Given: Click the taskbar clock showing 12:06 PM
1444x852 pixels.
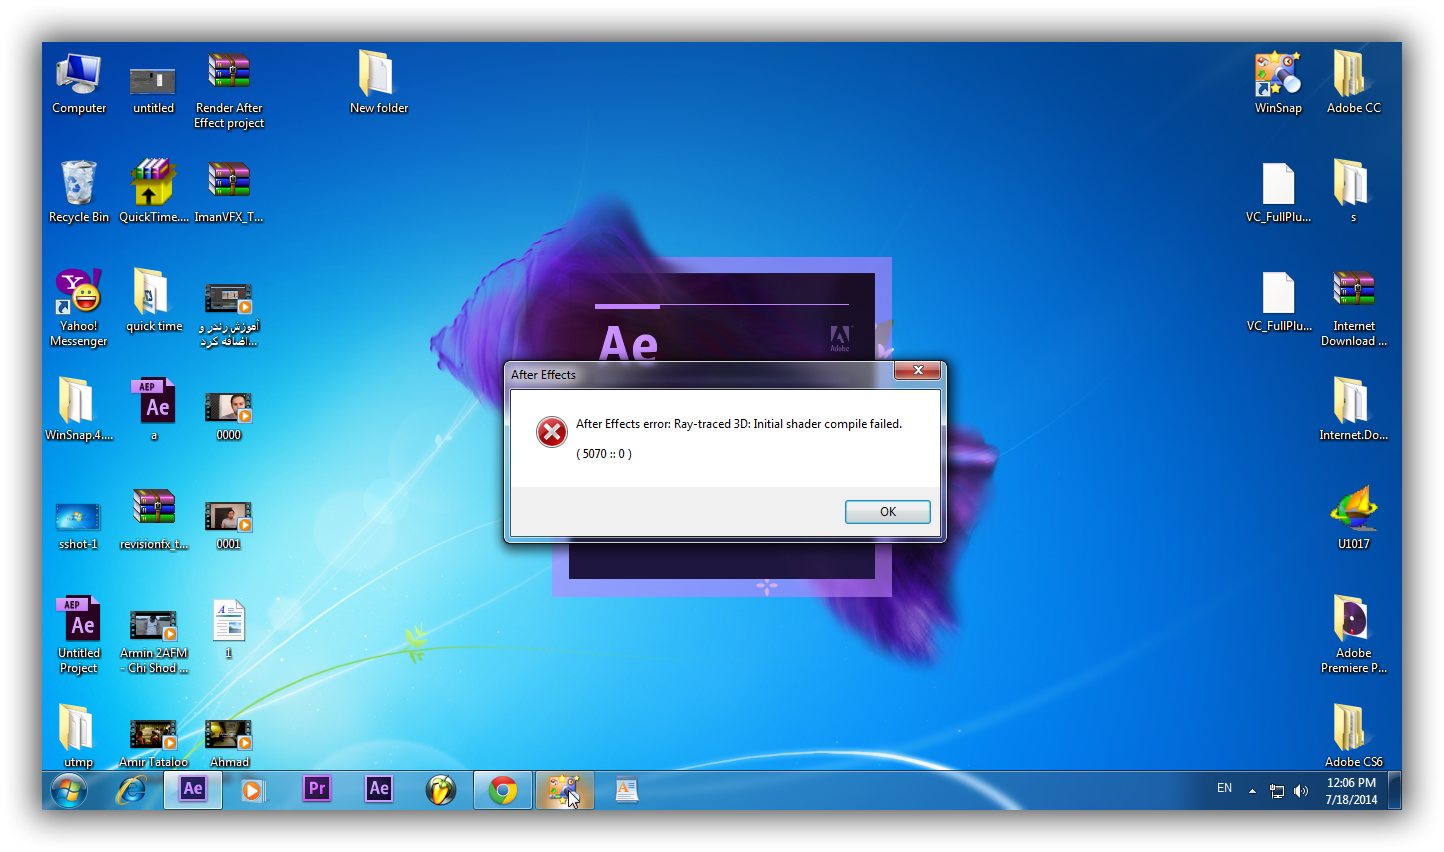Looking at the screenshot, I should click(1351, 791).
